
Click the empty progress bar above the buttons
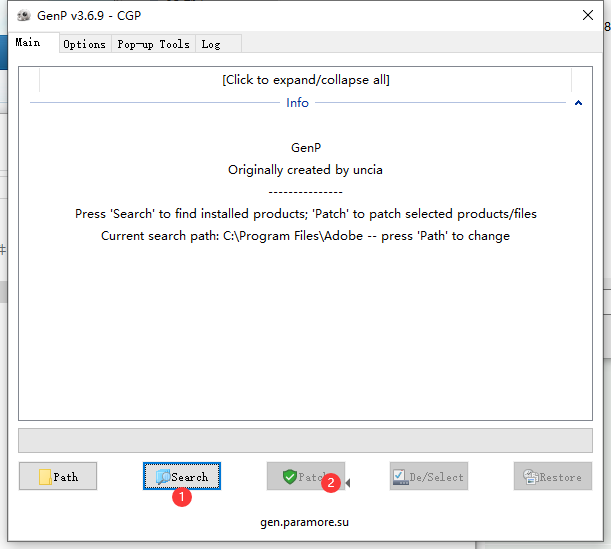click(305, 441)
